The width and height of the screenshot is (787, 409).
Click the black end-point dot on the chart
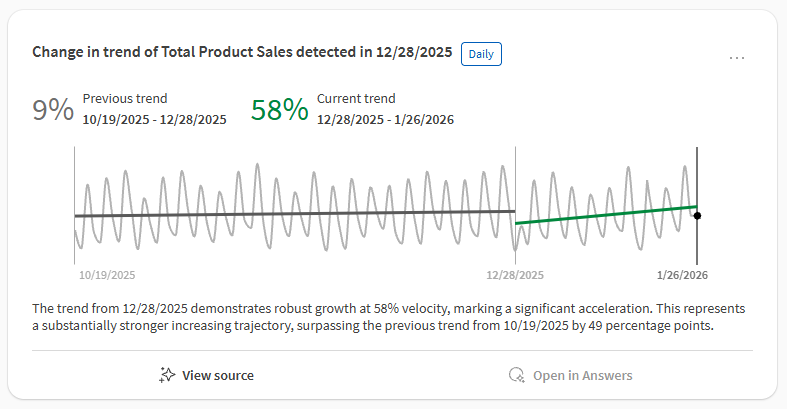point(697,215)
